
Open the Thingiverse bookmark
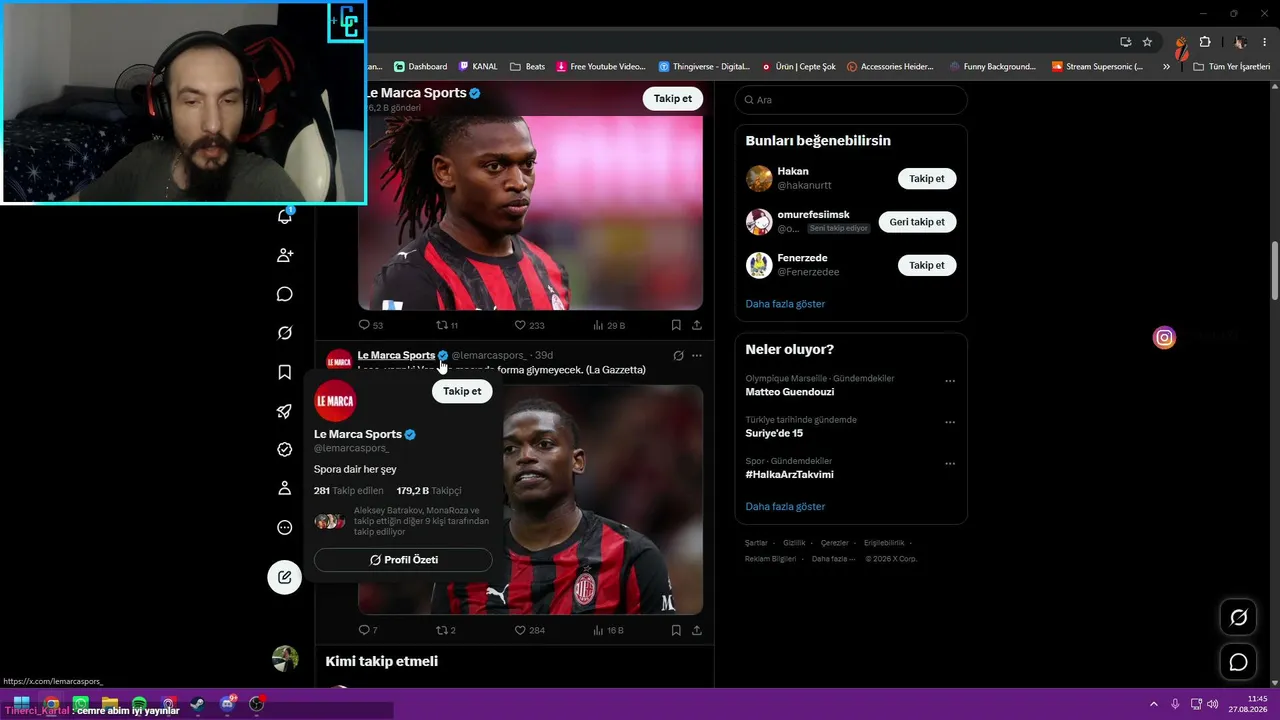(704, 67)
